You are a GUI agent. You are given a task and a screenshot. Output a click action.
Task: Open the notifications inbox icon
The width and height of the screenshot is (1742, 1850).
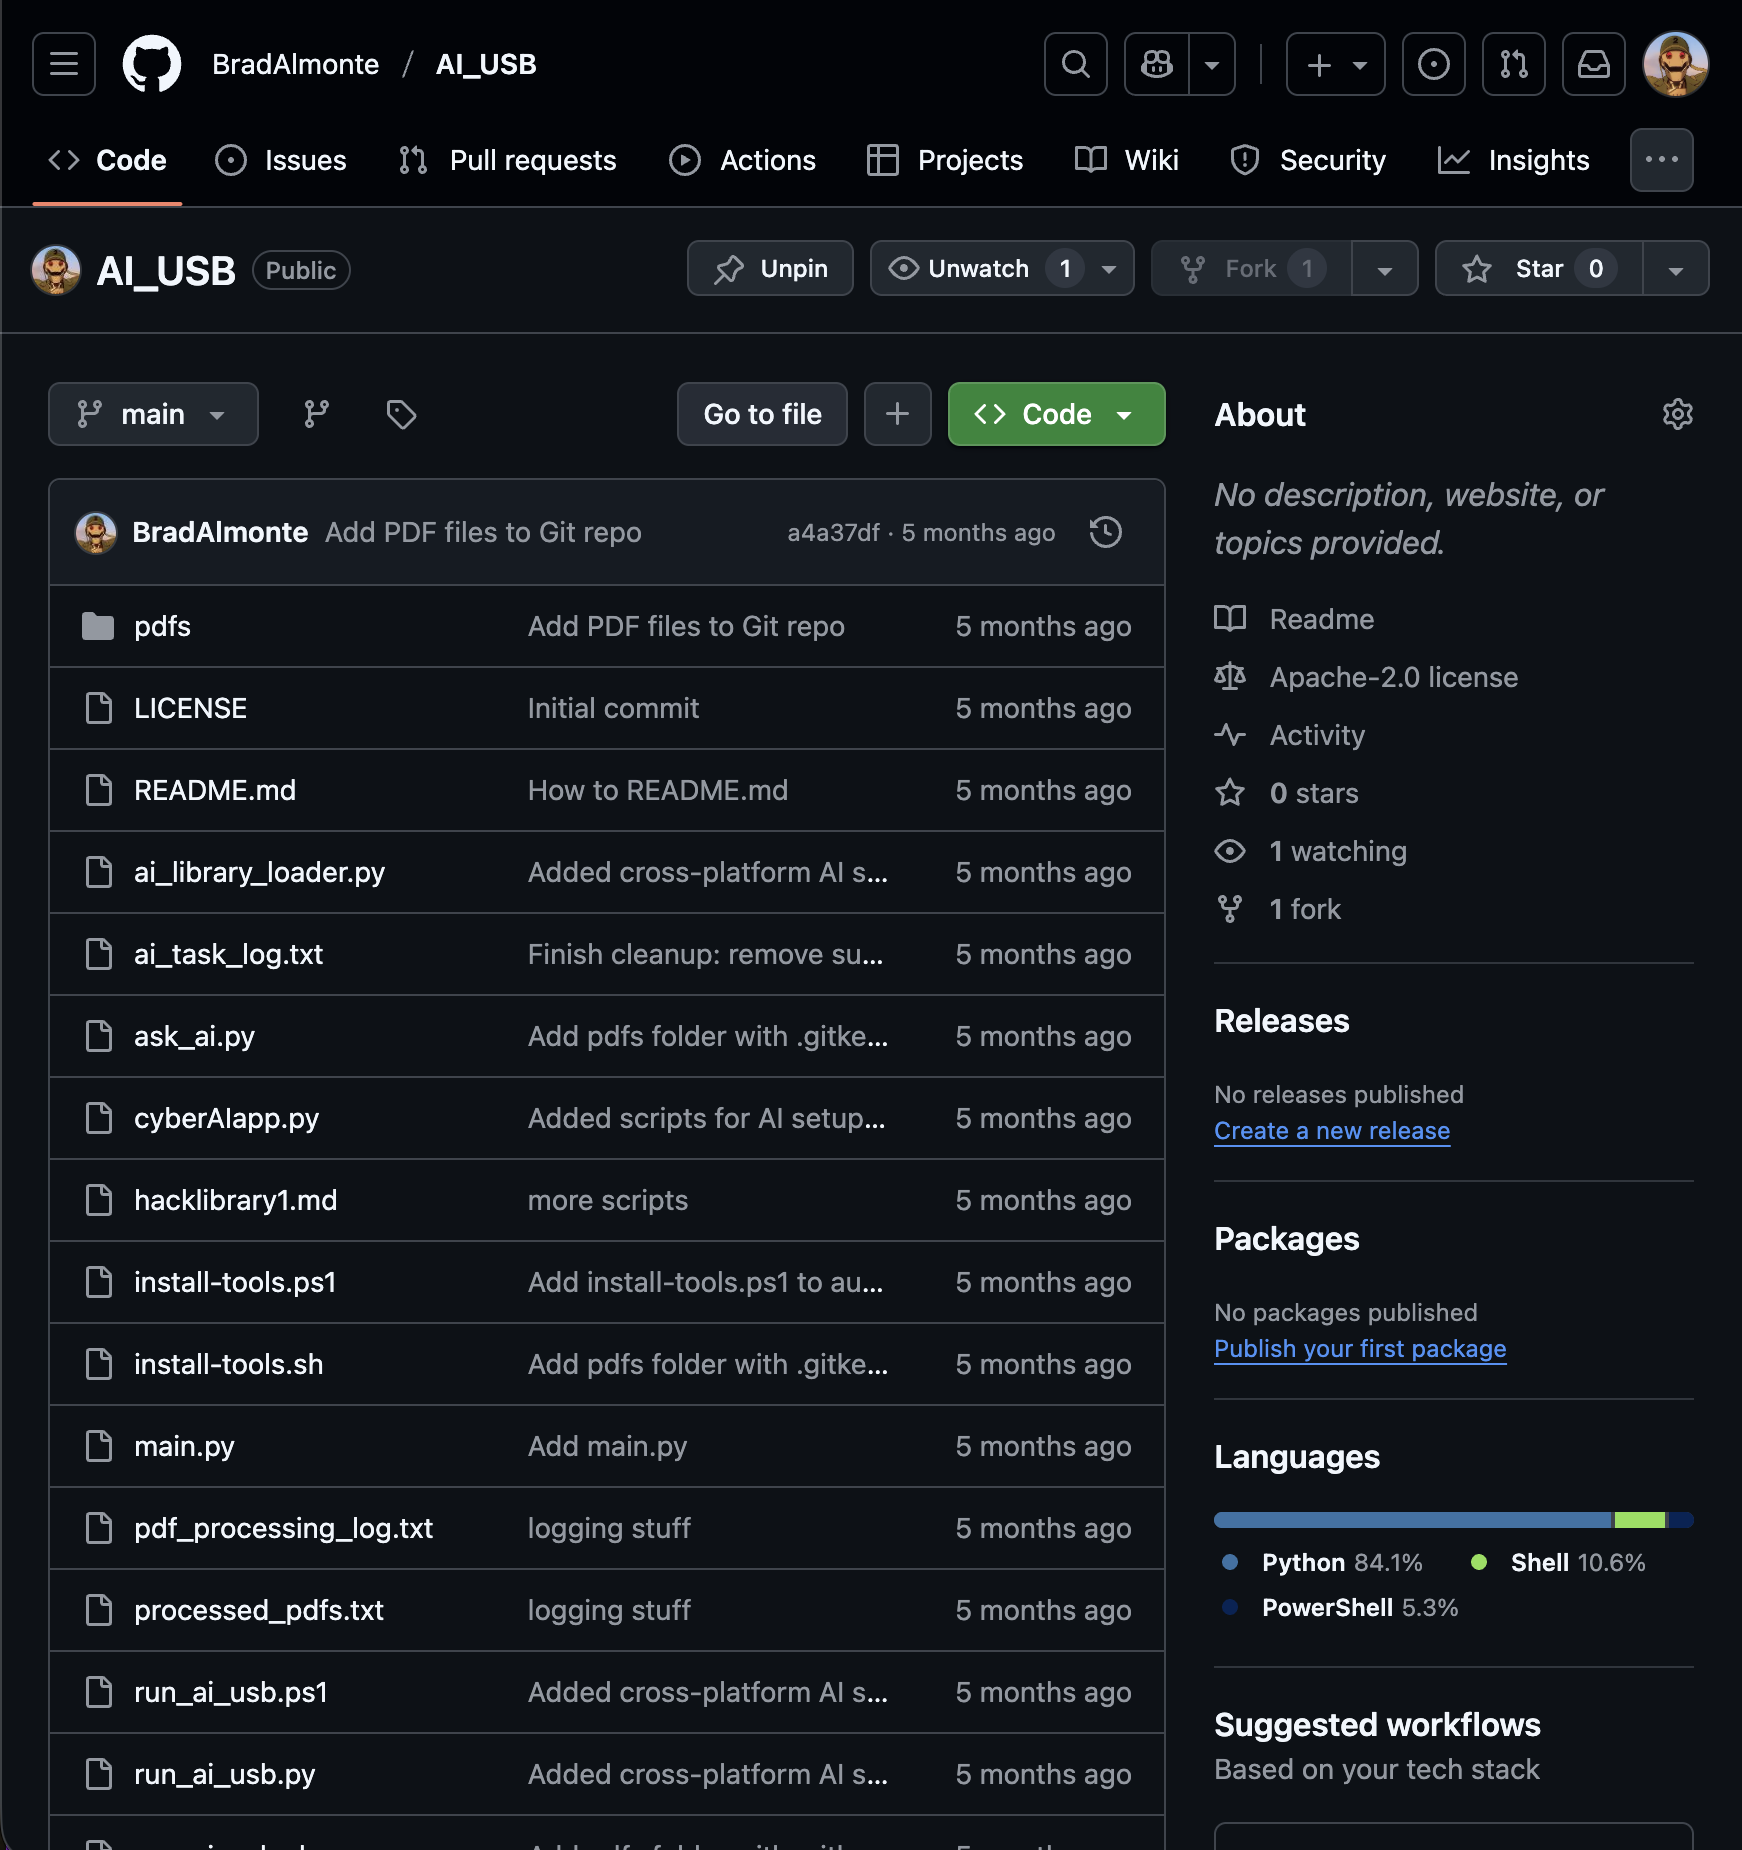[1593, 64]
